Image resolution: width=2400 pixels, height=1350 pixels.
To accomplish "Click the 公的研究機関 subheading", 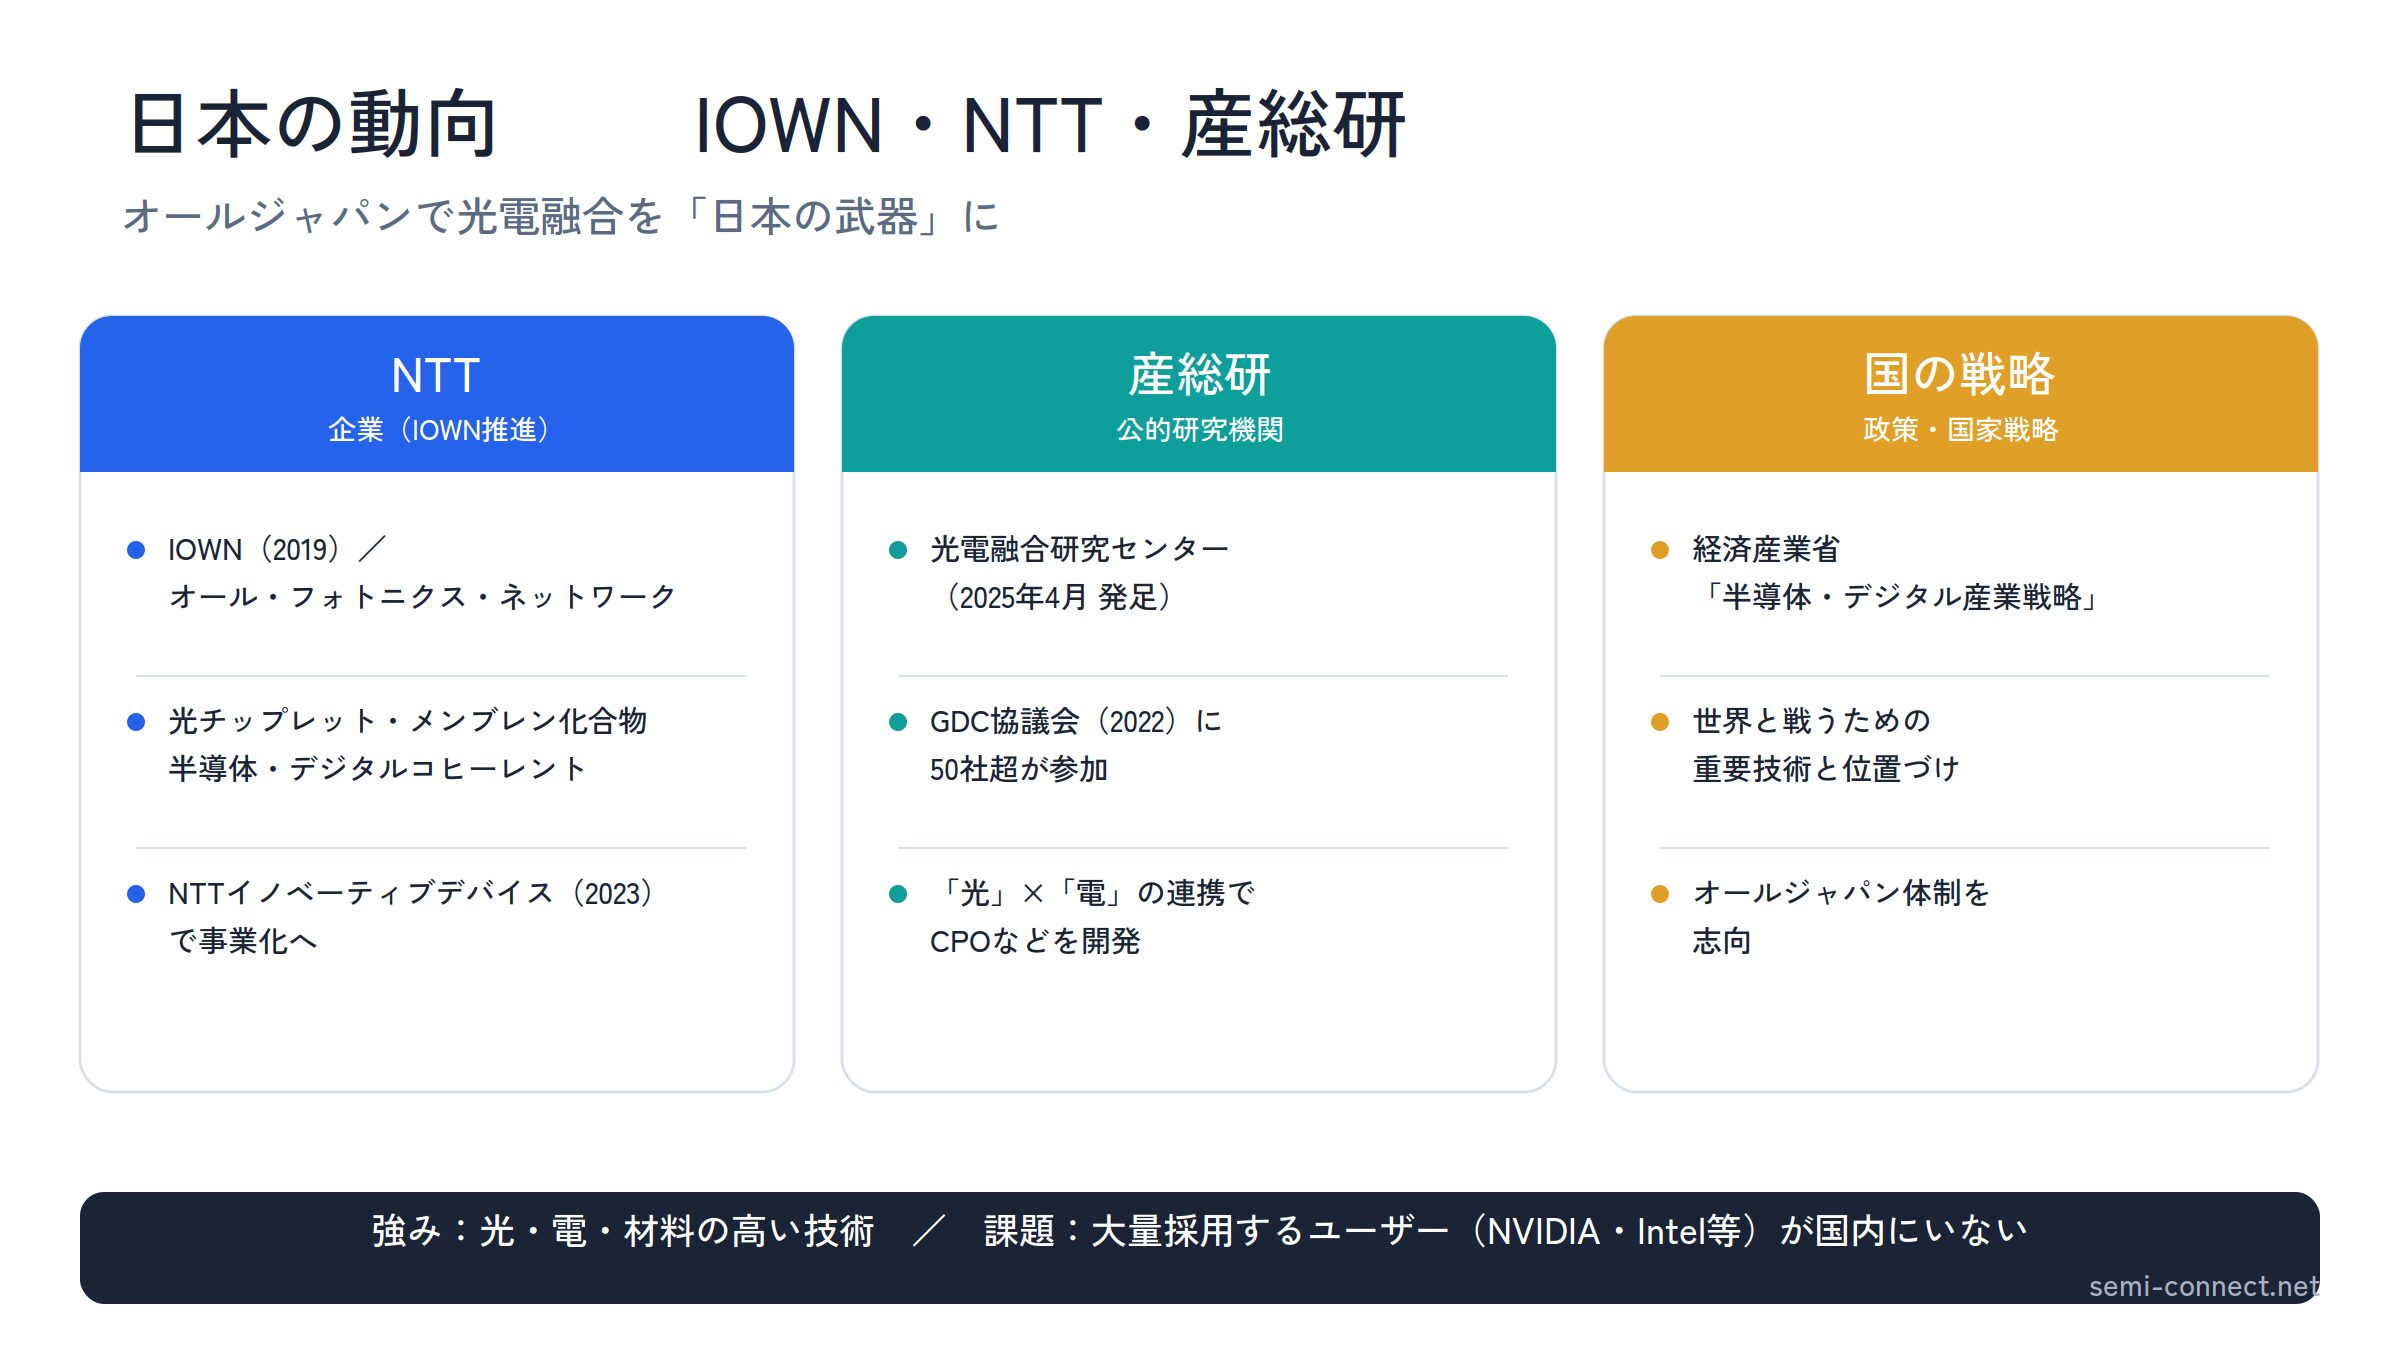I will tap(1199, 430).
